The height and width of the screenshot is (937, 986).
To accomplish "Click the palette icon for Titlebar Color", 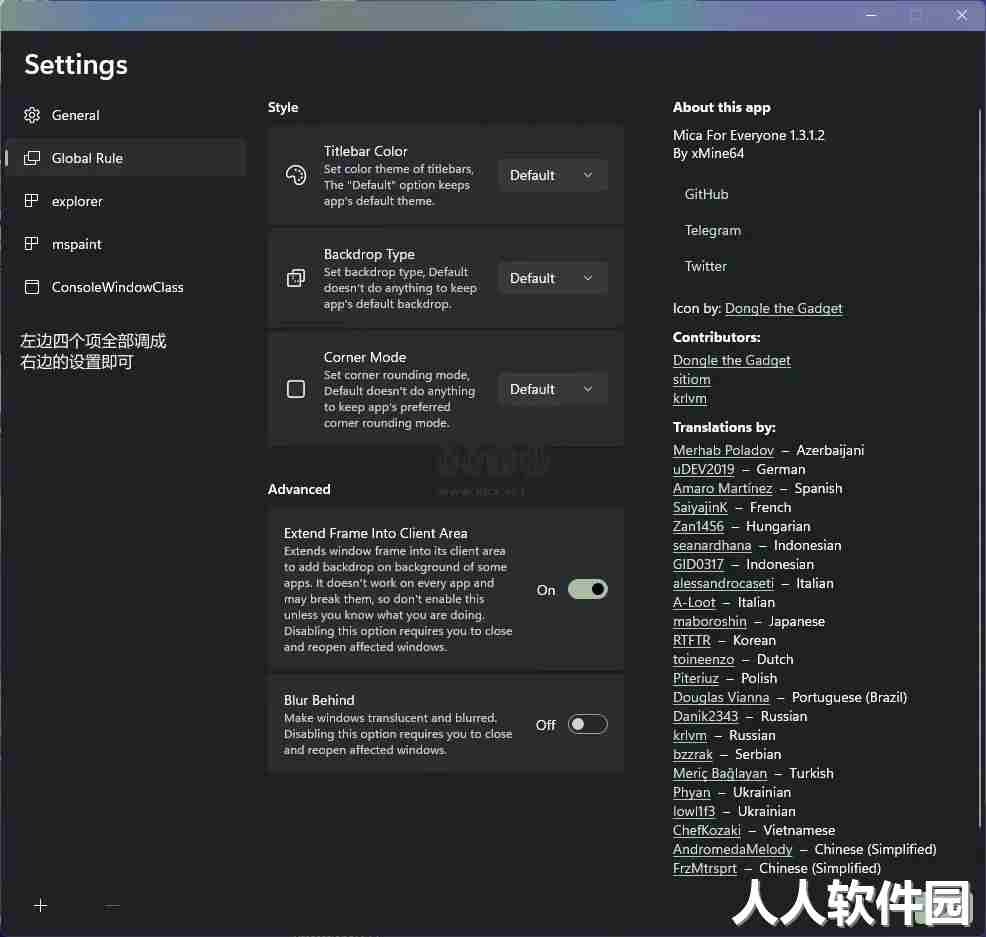I will pyautogui.click(x=296, y=175).
